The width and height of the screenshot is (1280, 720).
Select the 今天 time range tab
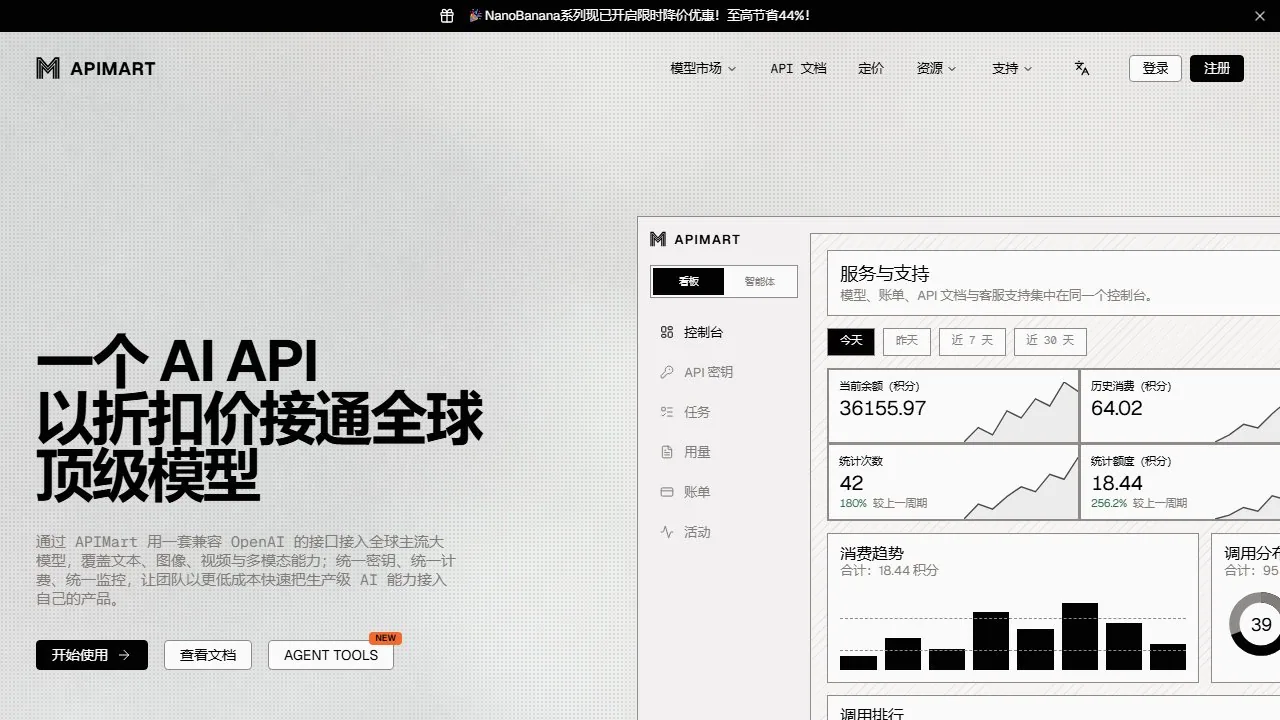pos(851,341)
